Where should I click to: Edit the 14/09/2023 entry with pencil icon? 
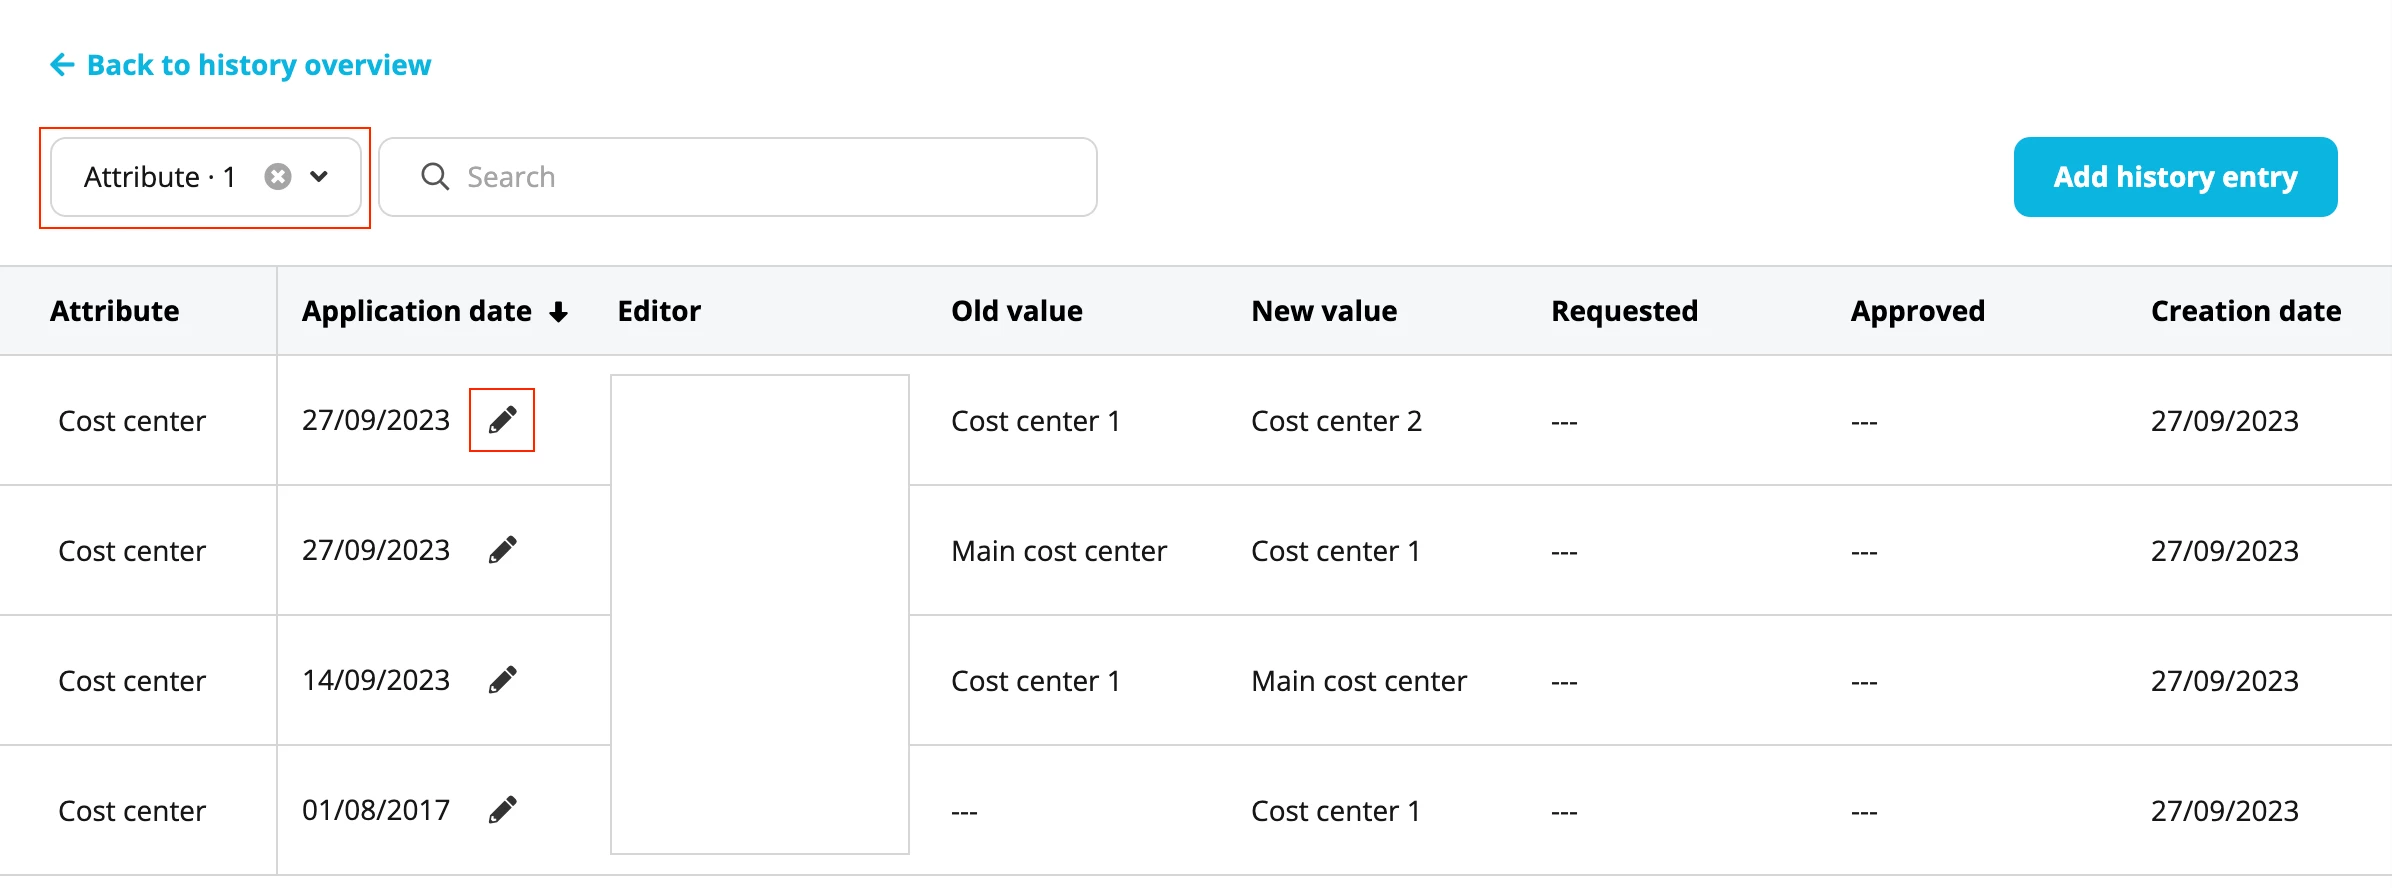[x=502, y=680]
